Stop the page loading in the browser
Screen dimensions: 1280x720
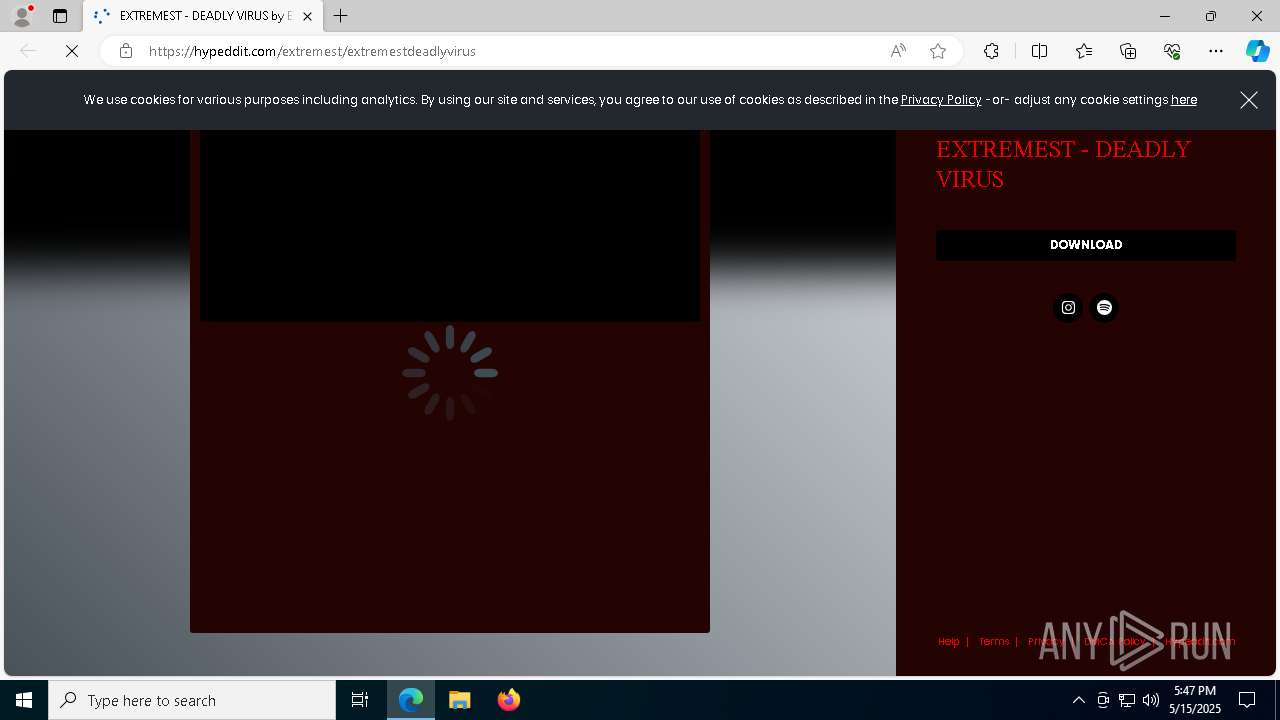(72, 51)
